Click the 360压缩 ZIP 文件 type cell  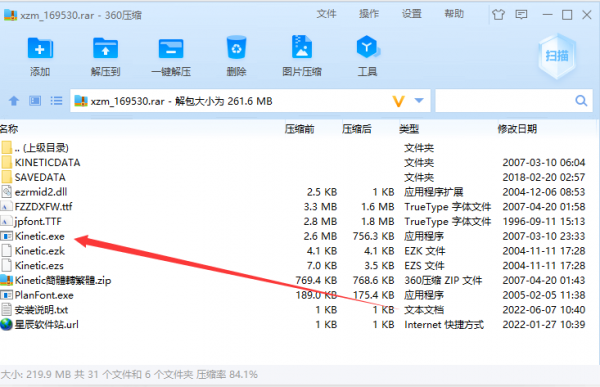(443, 280)
